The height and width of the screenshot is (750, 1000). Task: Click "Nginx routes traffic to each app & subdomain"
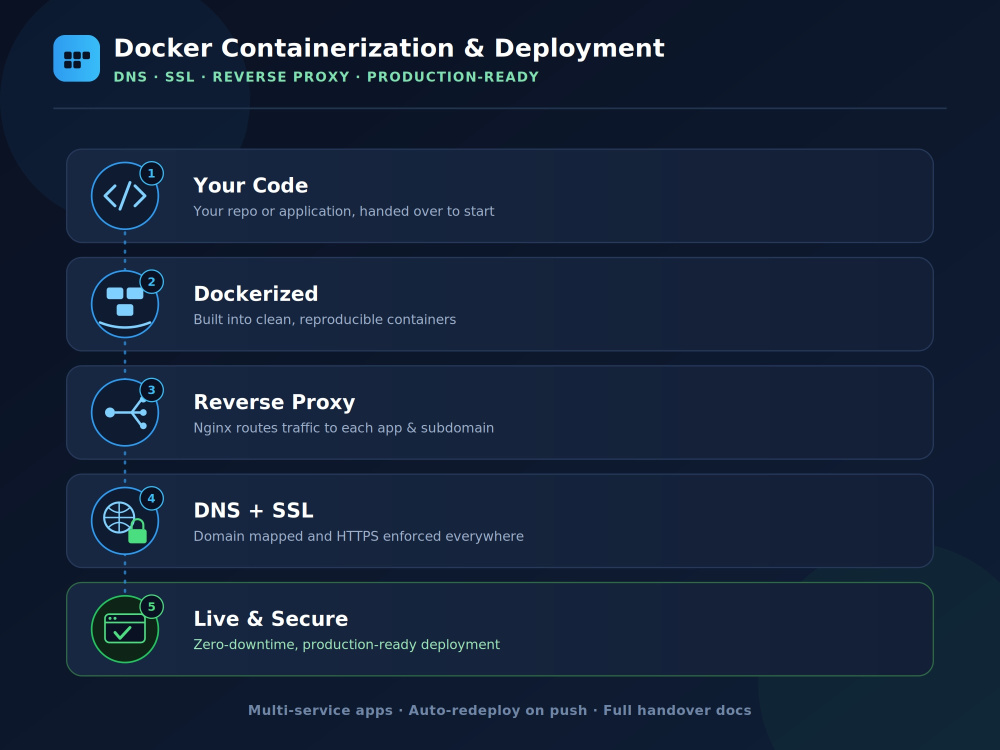(344, 428)
